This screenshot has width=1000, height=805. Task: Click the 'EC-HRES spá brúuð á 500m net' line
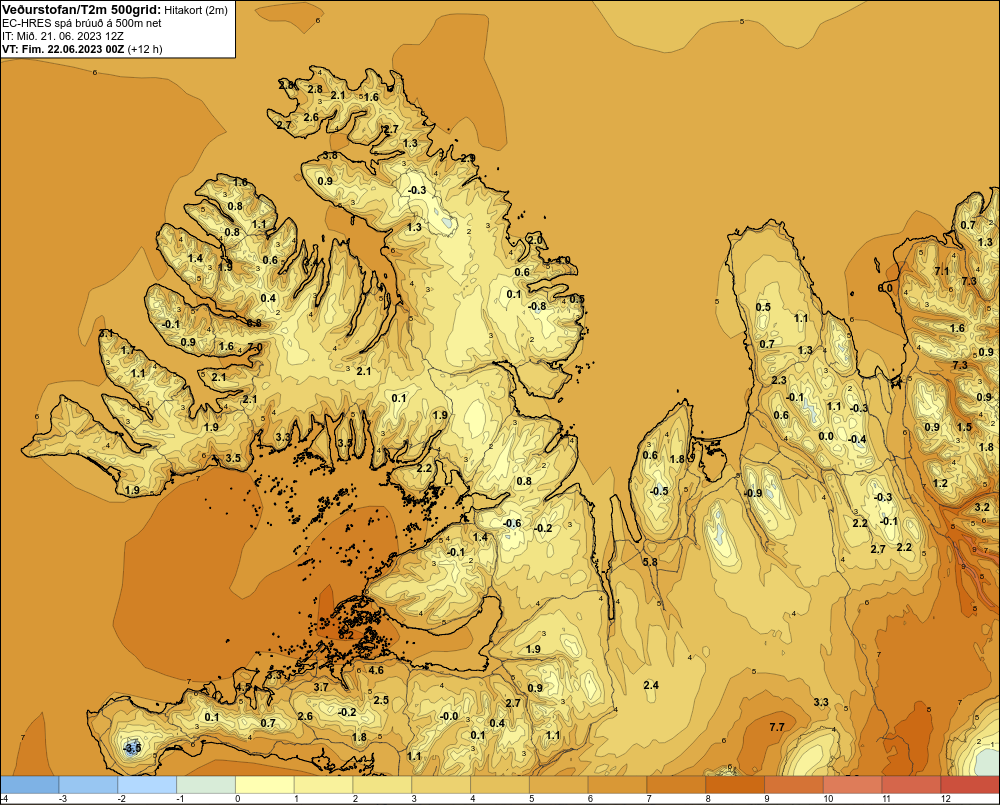(x=82, y=23)
